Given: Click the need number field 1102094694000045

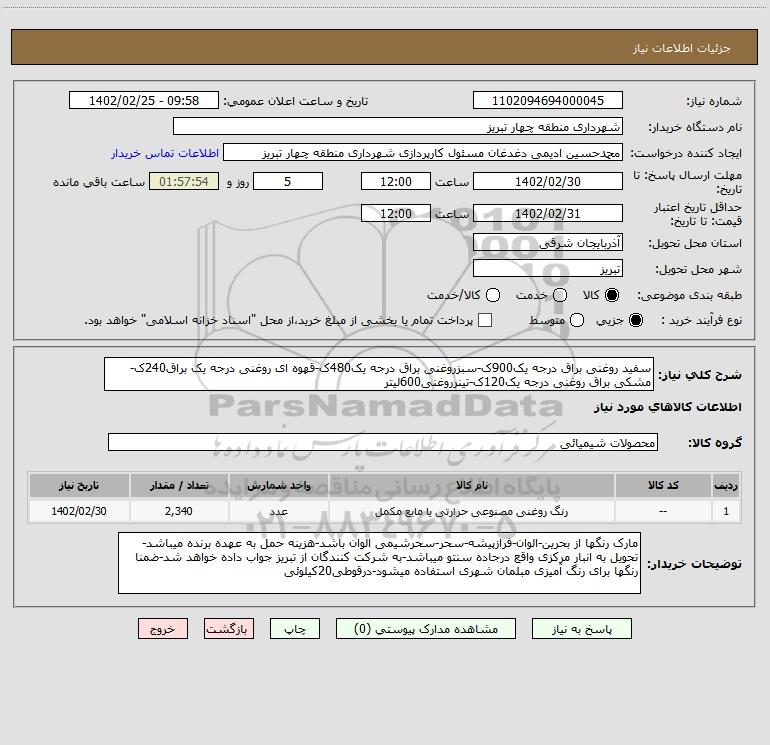Looking at the screenshot, I should point(548,100).
